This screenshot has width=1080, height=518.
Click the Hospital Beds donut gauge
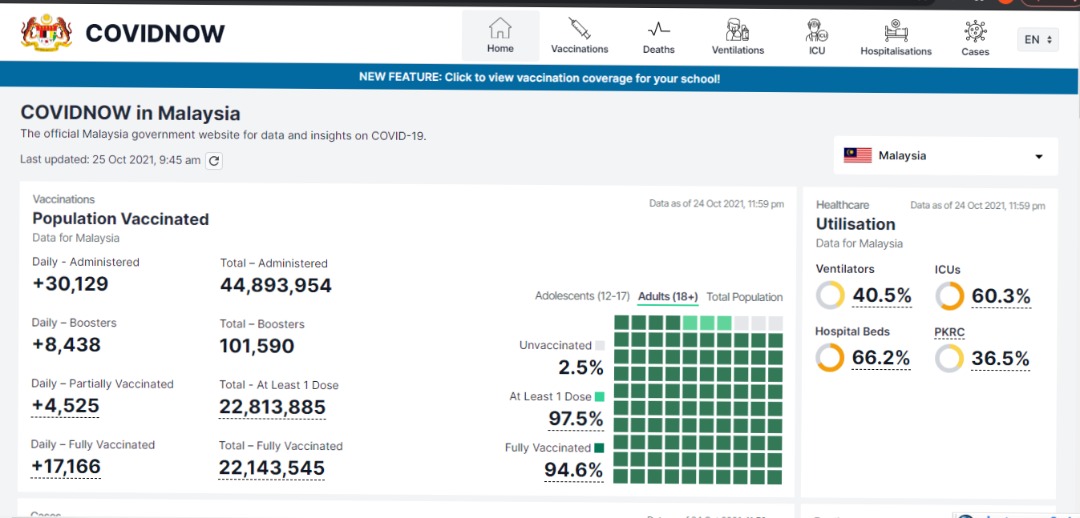pyautogui.click(x=830, y=358)
